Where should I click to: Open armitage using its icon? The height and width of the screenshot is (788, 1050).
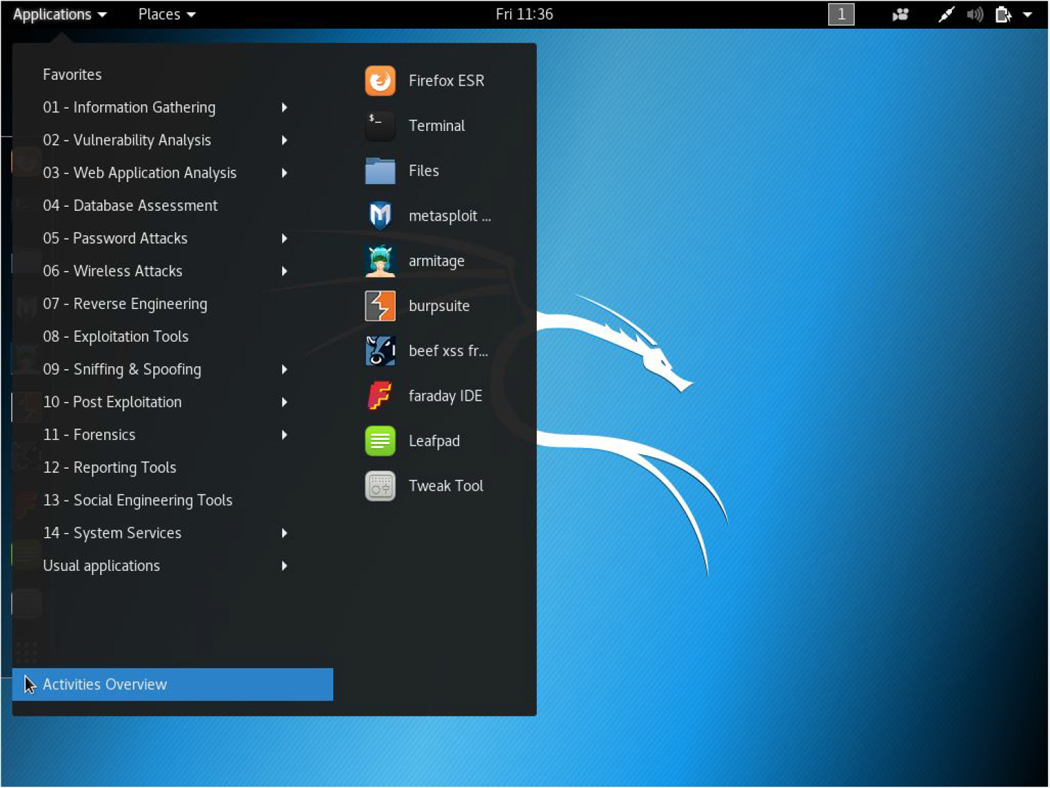380,261
